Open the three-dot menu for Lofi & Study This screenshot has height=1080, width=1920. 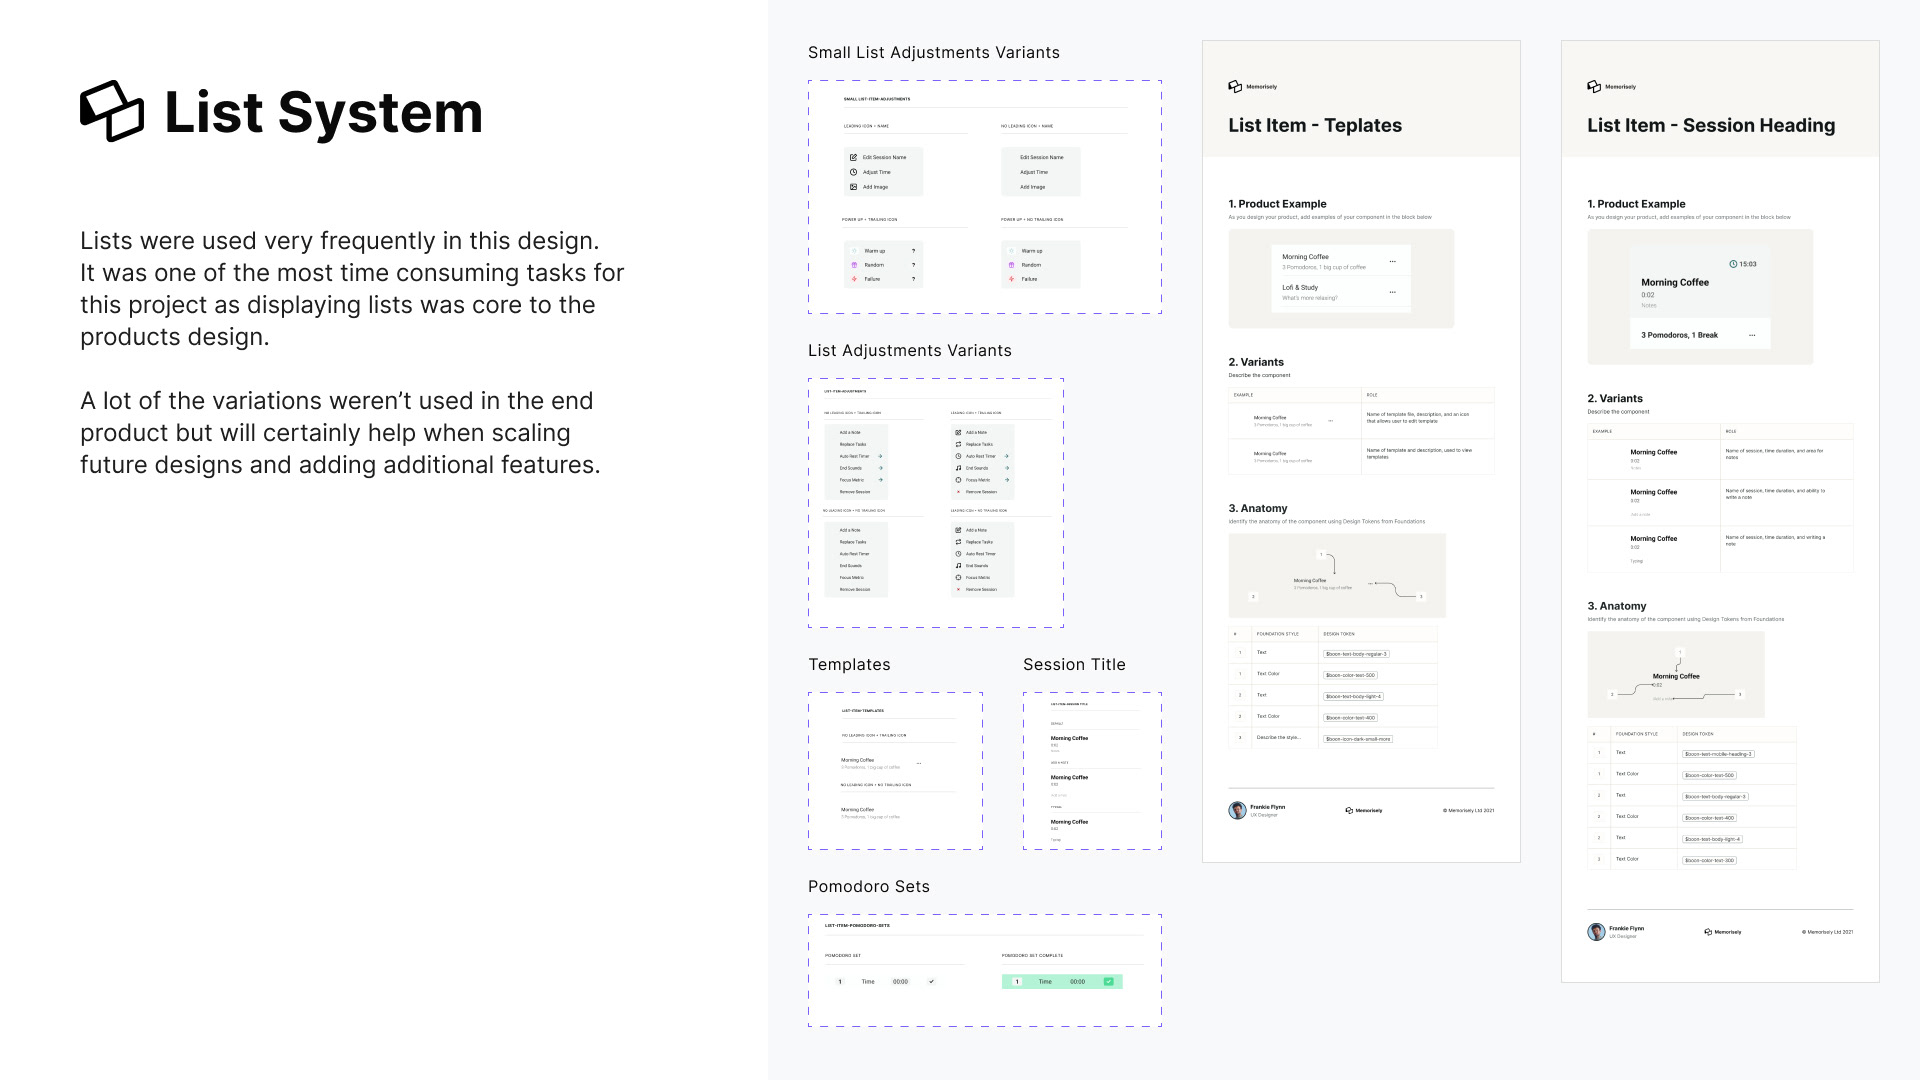click(x=1392, y=292)
